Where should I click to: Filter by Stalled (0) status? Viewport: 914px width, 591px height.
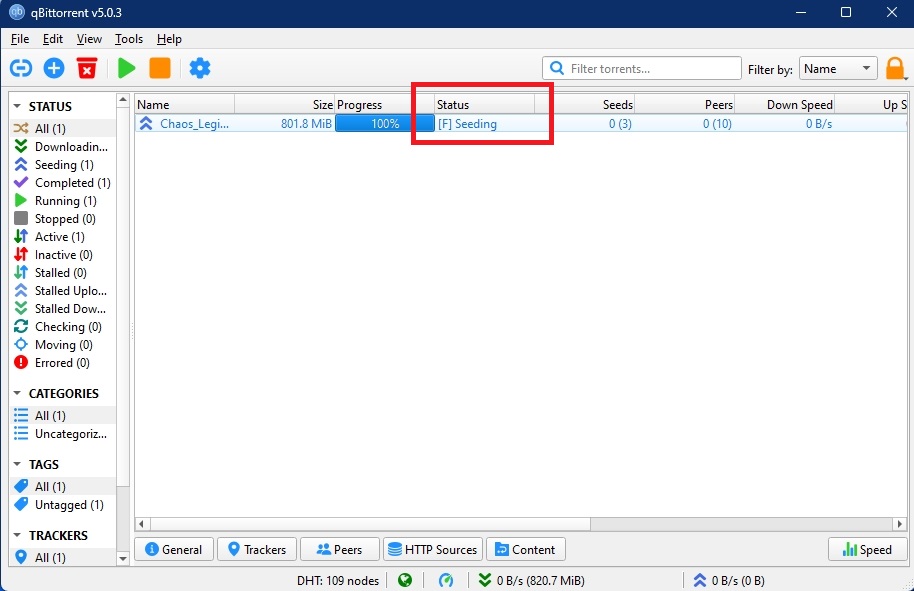63,273
